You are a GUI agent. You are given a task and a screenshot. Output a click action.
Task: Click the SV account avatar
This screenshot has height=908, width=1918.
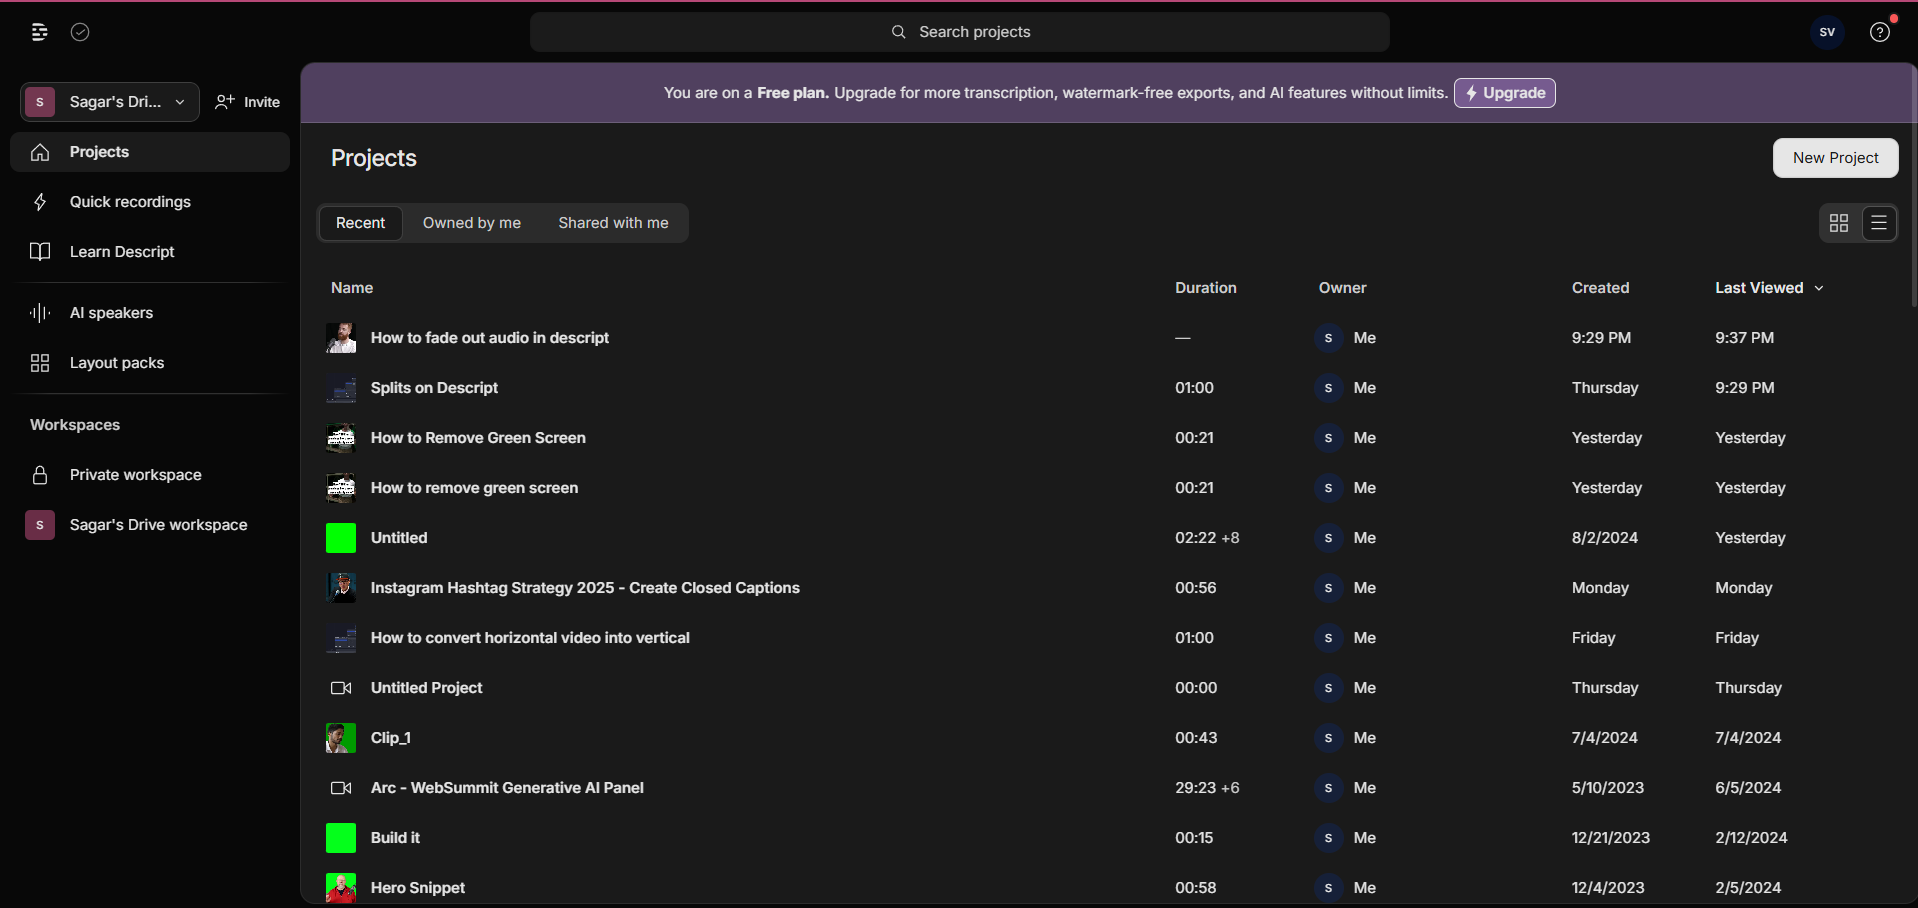tap(1827, 32)
